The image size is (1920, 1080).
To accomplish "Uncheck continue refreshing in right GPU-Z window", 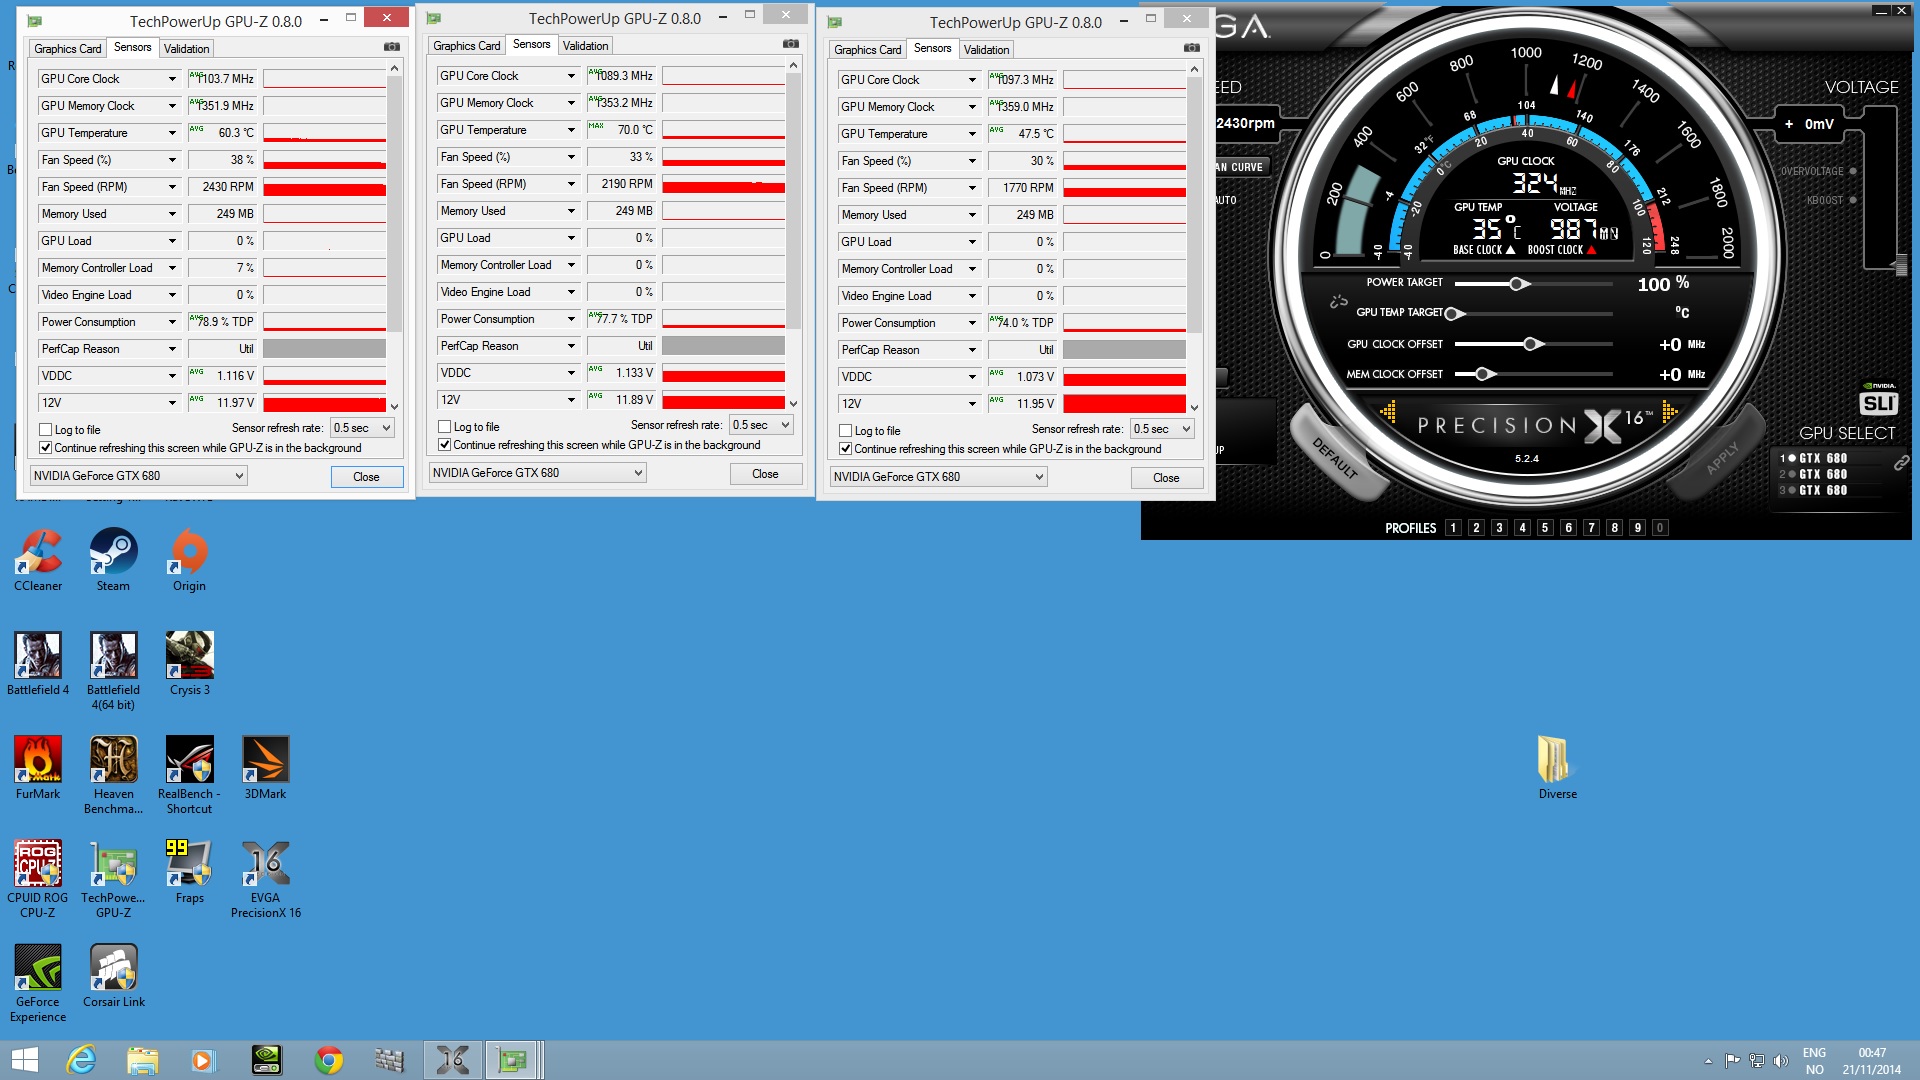I will [845, 449].
